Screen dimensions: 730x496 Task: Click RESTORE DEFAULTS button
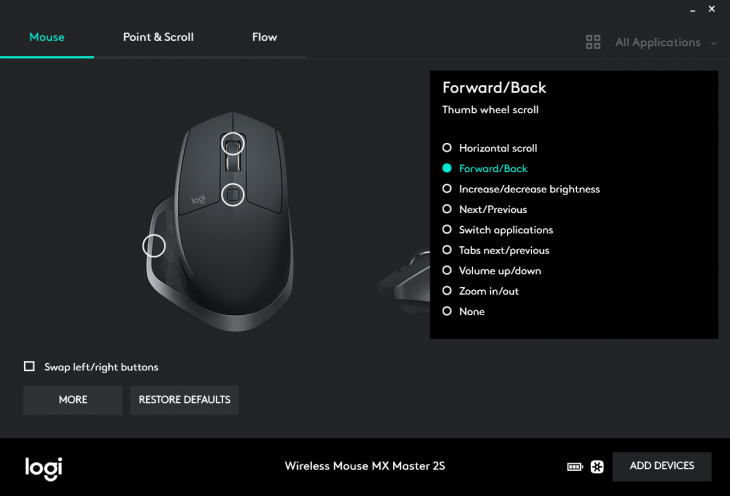coord(184,400)
